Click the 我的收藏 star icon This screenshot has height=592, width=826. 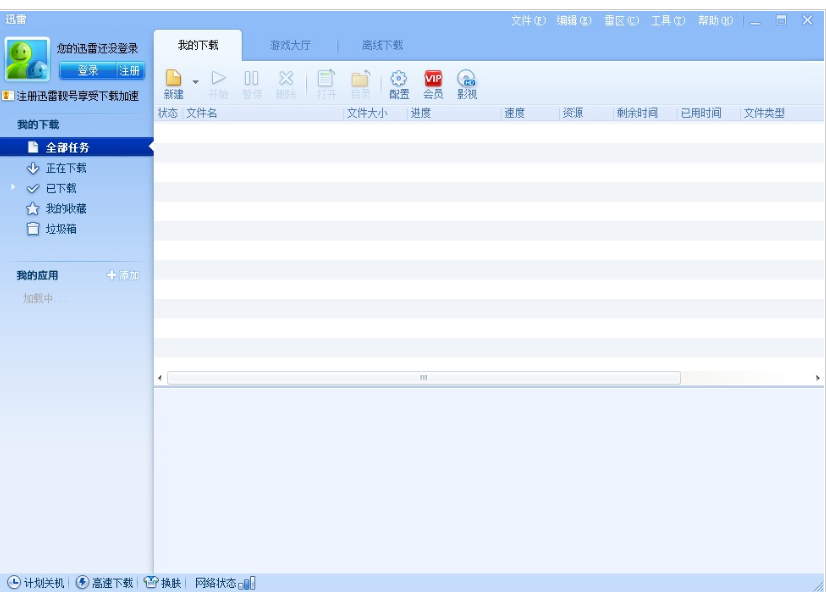click(x=33, y=209)
